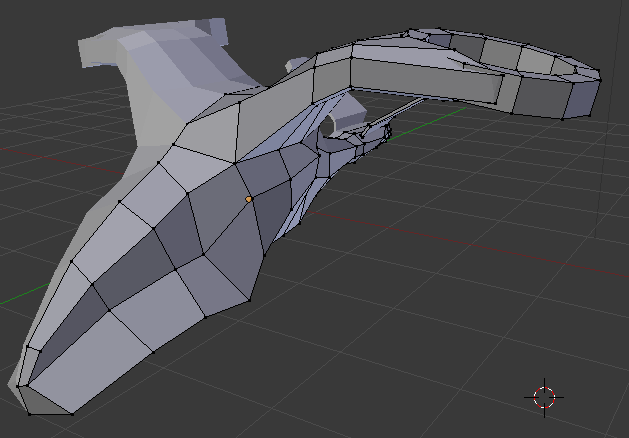
Task: Select the orange highlighted vertex on mesh
Action: tap(249, 199)
